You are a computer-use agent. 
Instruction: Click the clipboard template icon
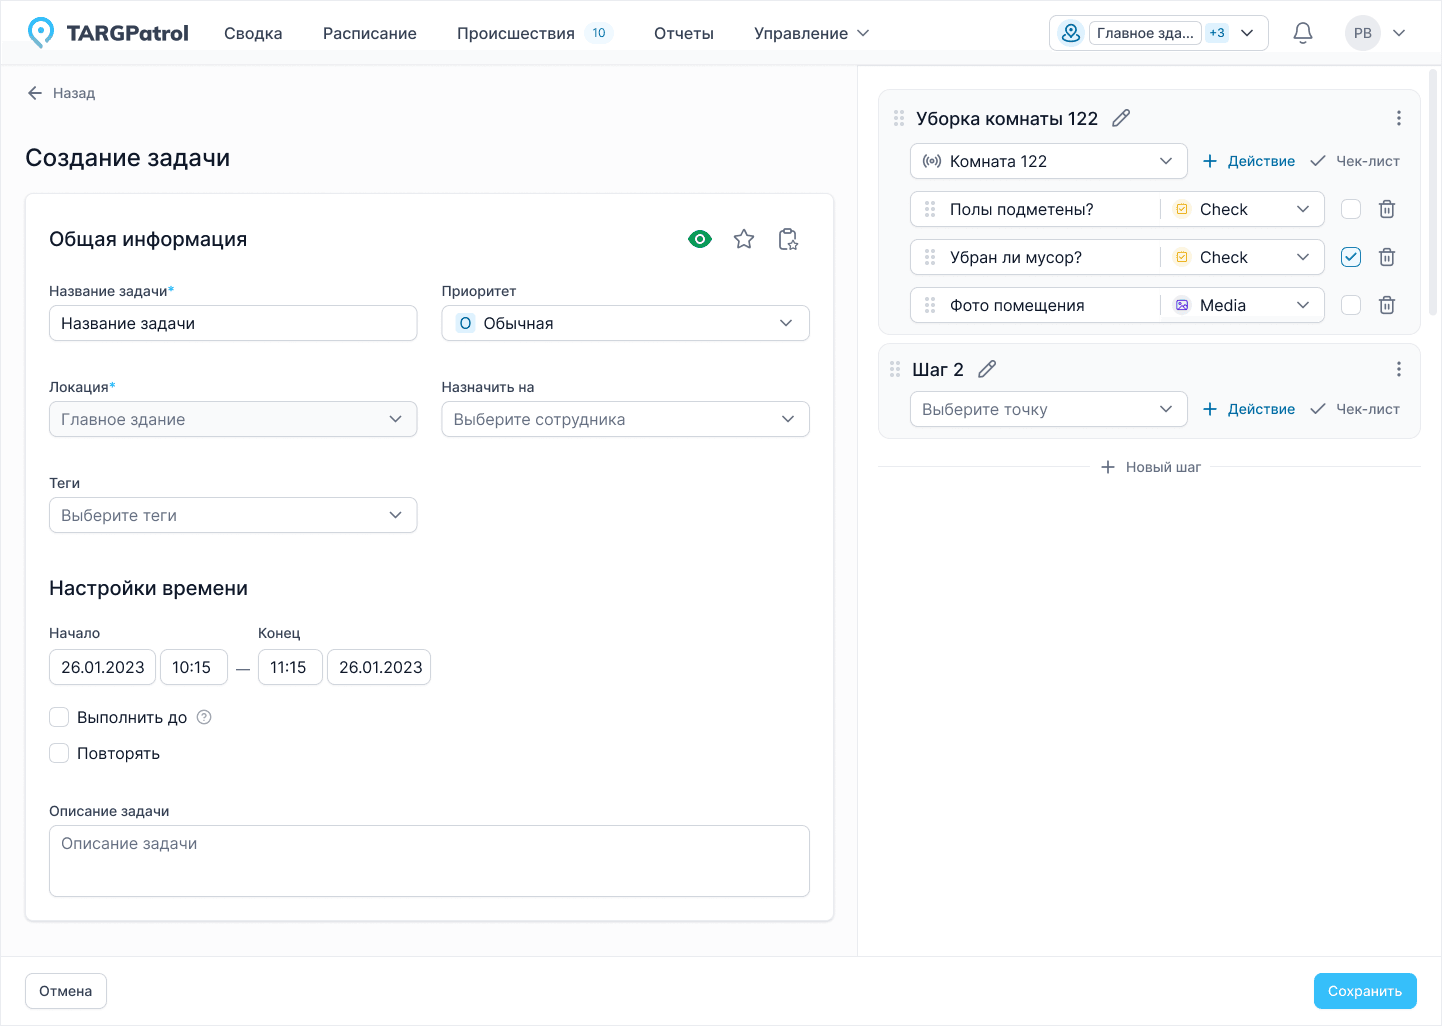point(788,239)
